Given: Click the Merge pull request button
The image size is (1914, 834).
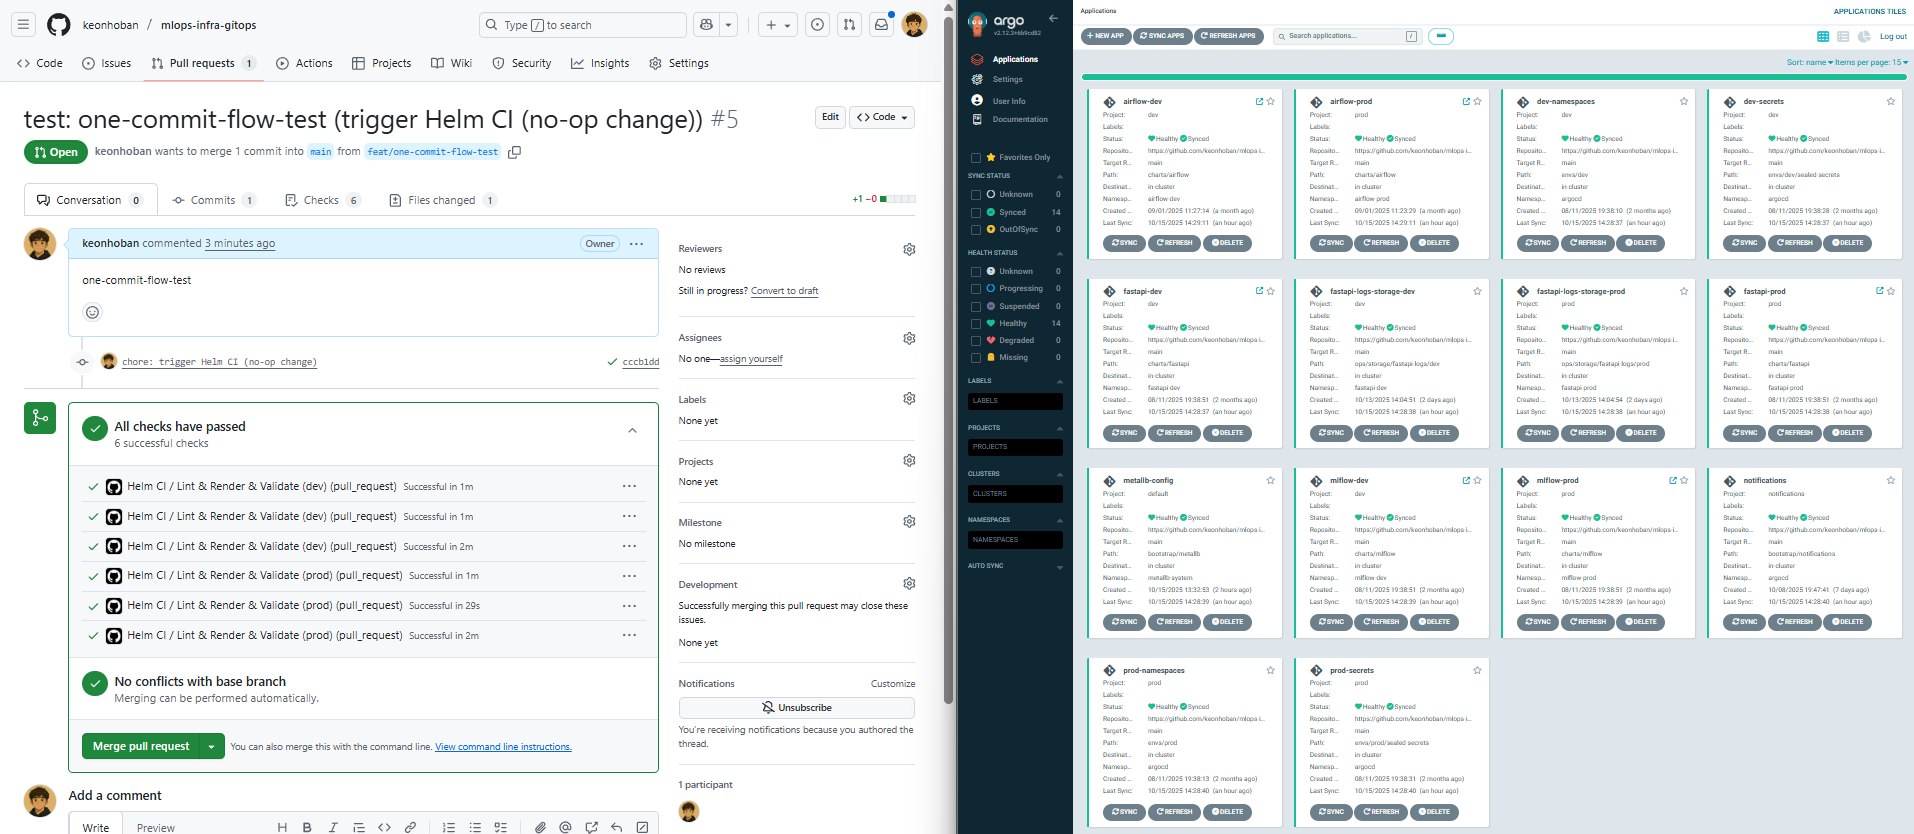Looking at the screenshot, I should click(141, 747).
